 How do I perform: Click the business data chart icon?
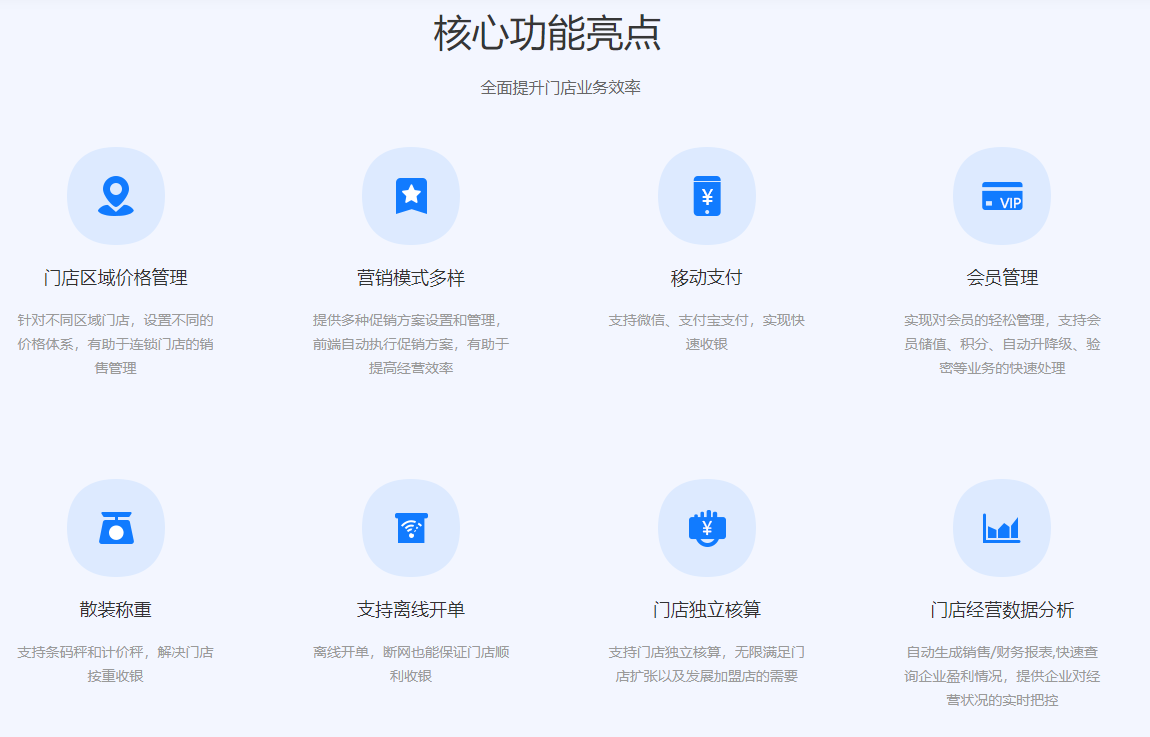pos(1002,528)
